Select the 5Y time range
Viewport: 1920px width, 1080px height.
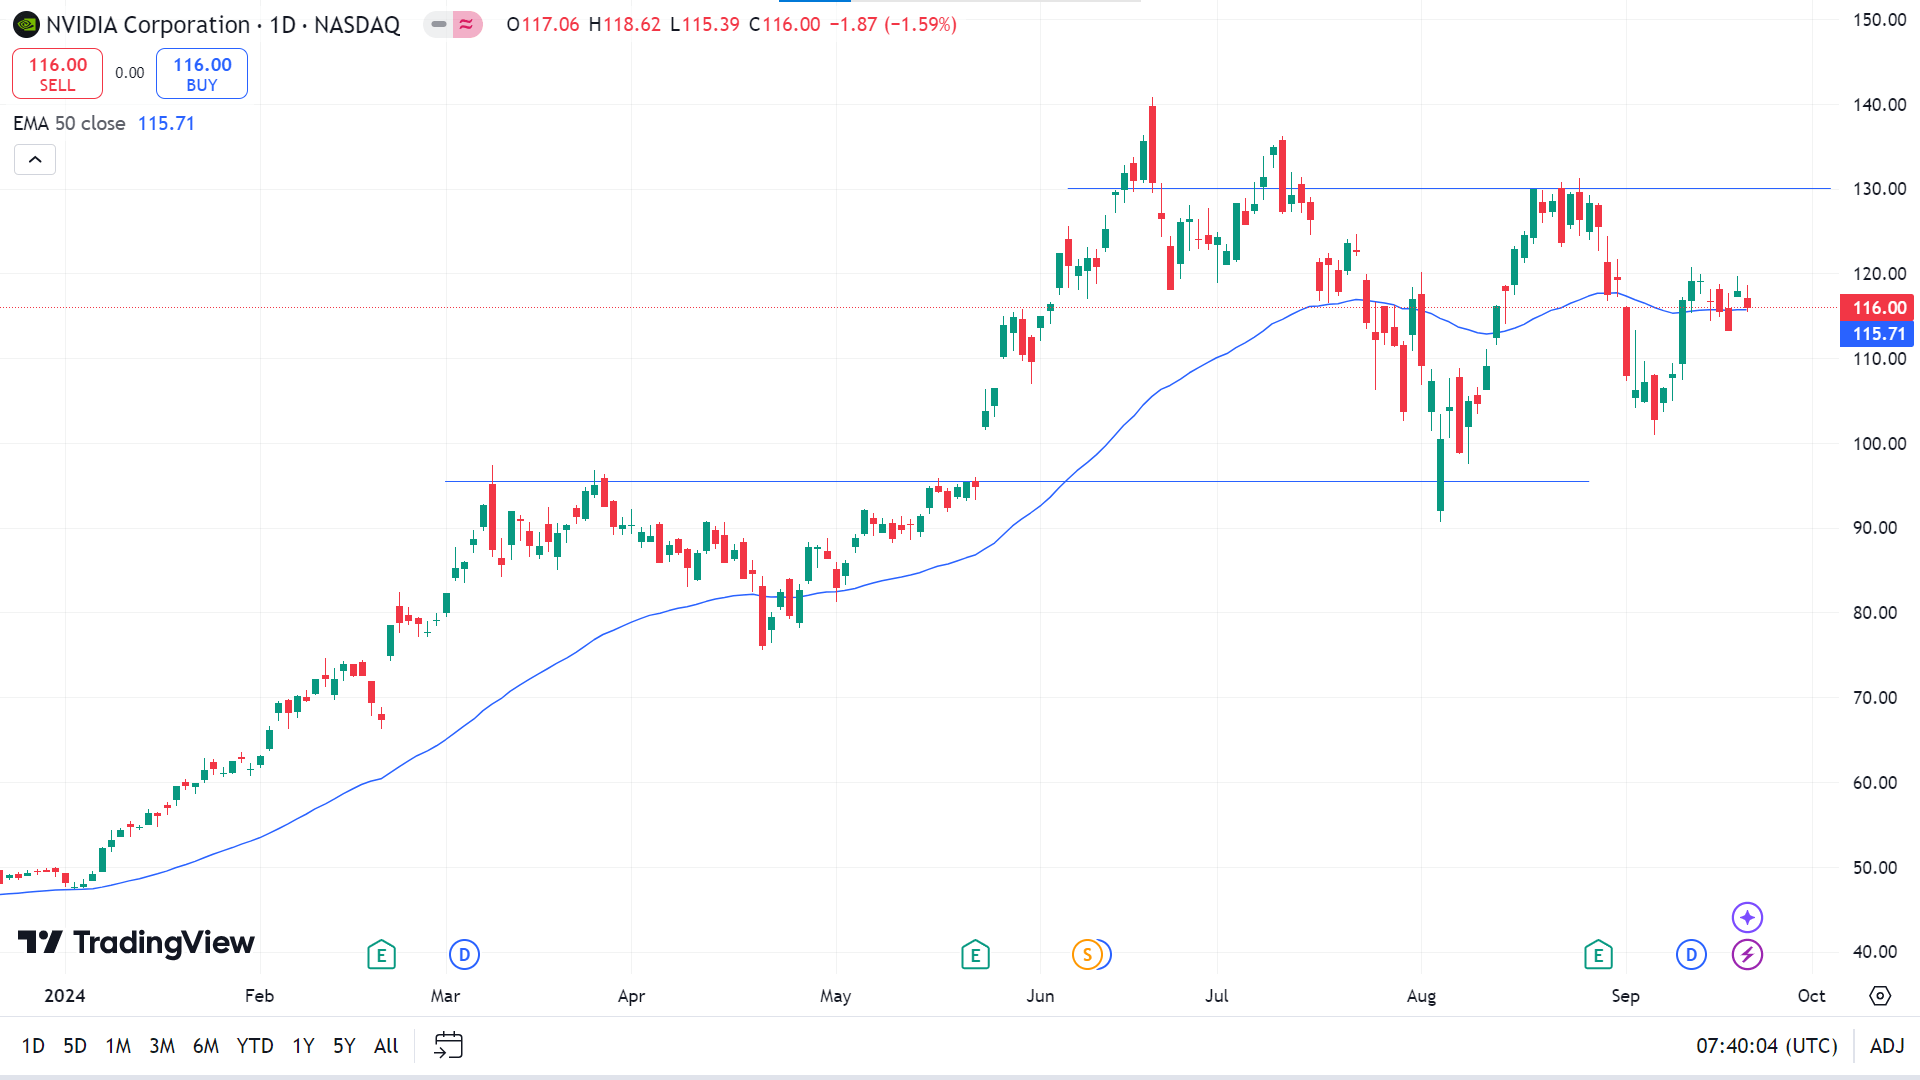[x=344, y=1046]
